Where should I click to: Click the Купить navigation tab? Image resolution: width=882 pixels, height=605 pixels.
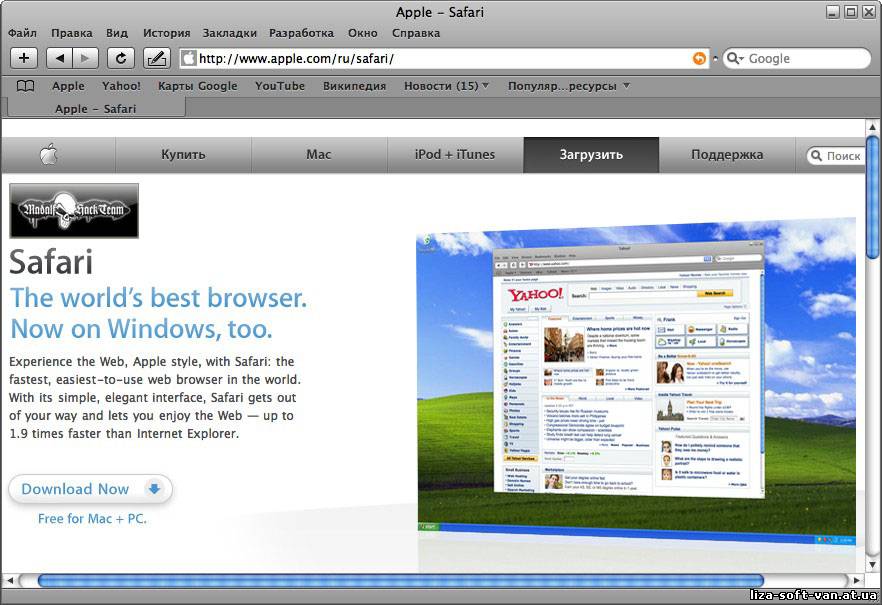[183, 155]
